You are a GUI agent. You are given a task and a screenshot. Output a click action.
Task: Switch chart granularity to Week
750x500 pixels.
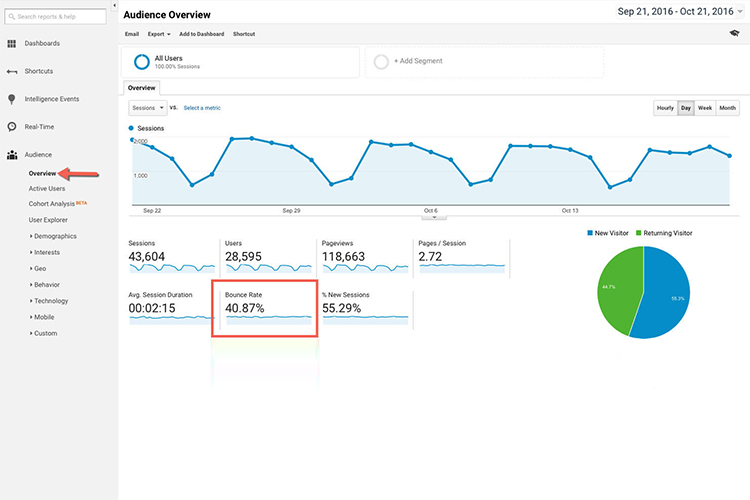705,107
